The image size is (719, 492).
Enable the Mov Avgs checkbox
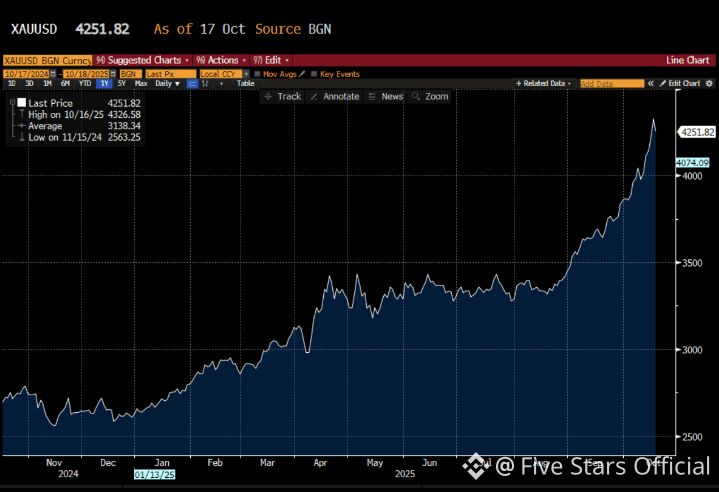257,74
